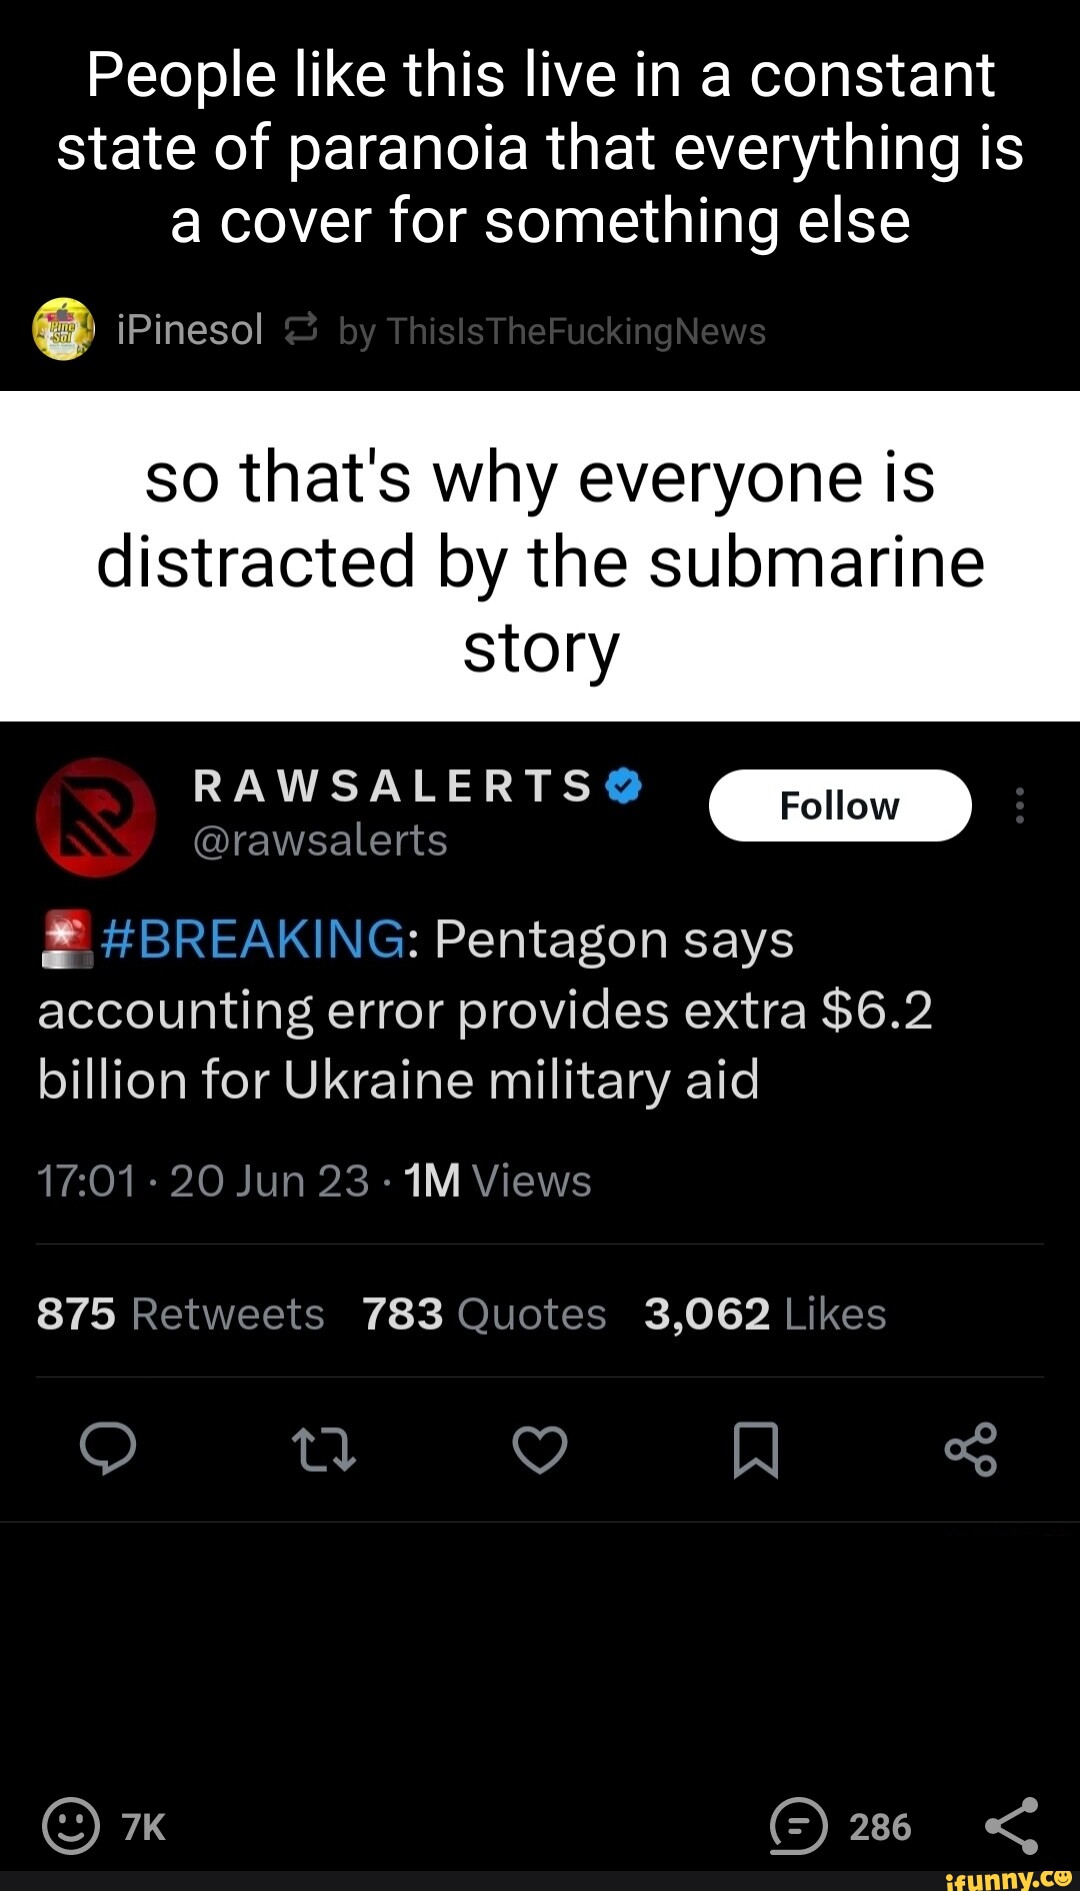View the 875 Retweets list
The image size is (1080, 1891).
181,1313
